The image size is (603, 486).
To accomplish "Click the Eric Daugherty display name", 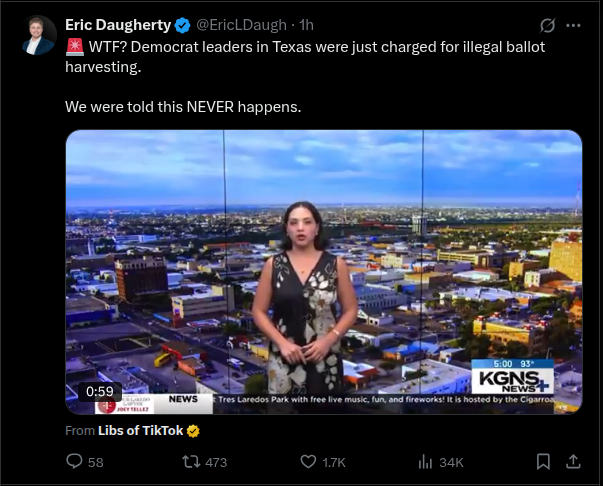I will (x=118, y=25).
